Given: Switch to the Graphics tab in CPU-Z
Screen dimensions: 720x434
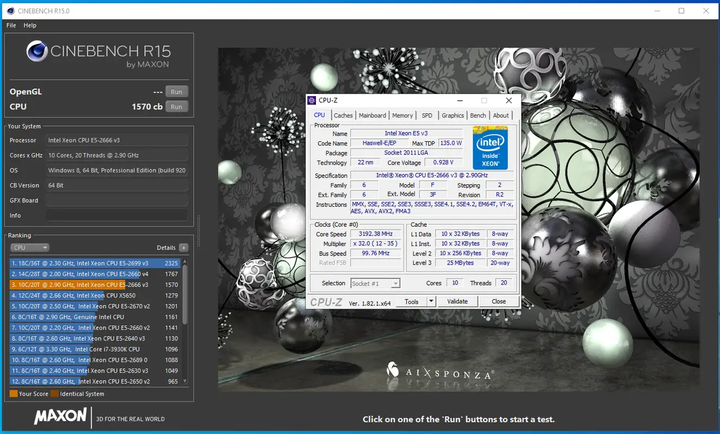Looking at the screenshot, I should click(x=453, y=116).
